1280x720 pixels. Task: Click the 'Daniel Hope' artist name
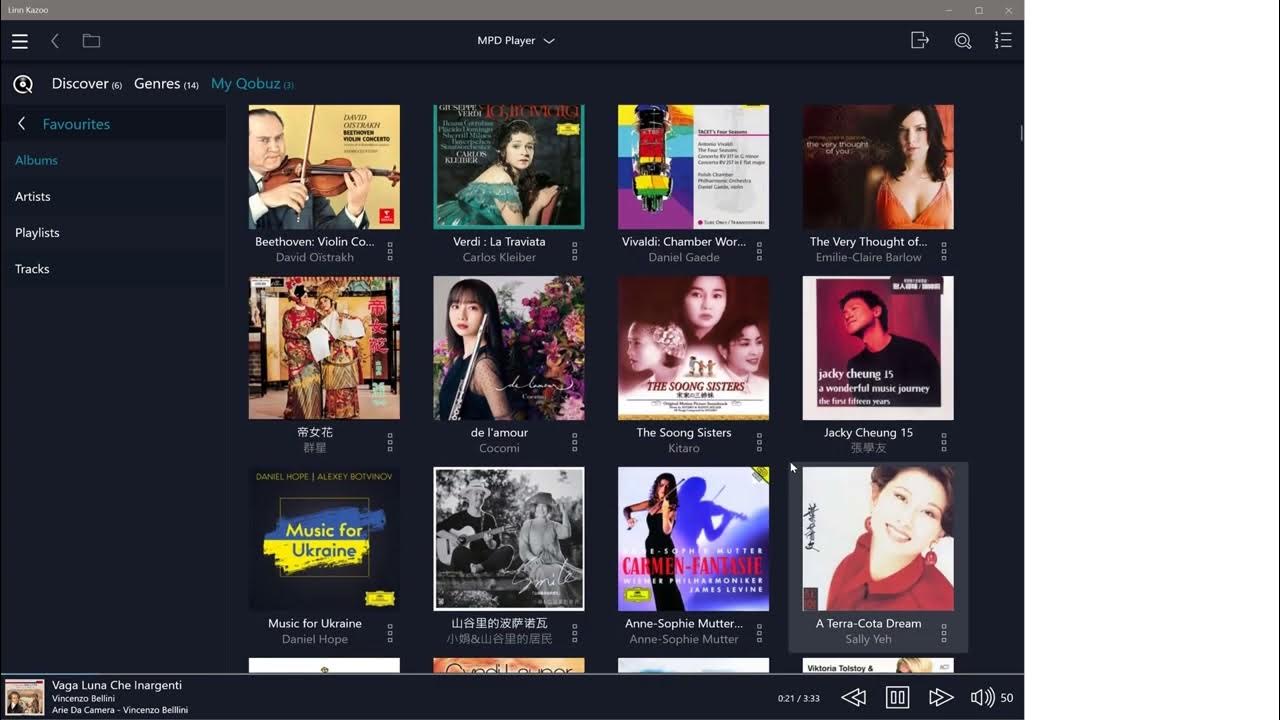[315, 639]
